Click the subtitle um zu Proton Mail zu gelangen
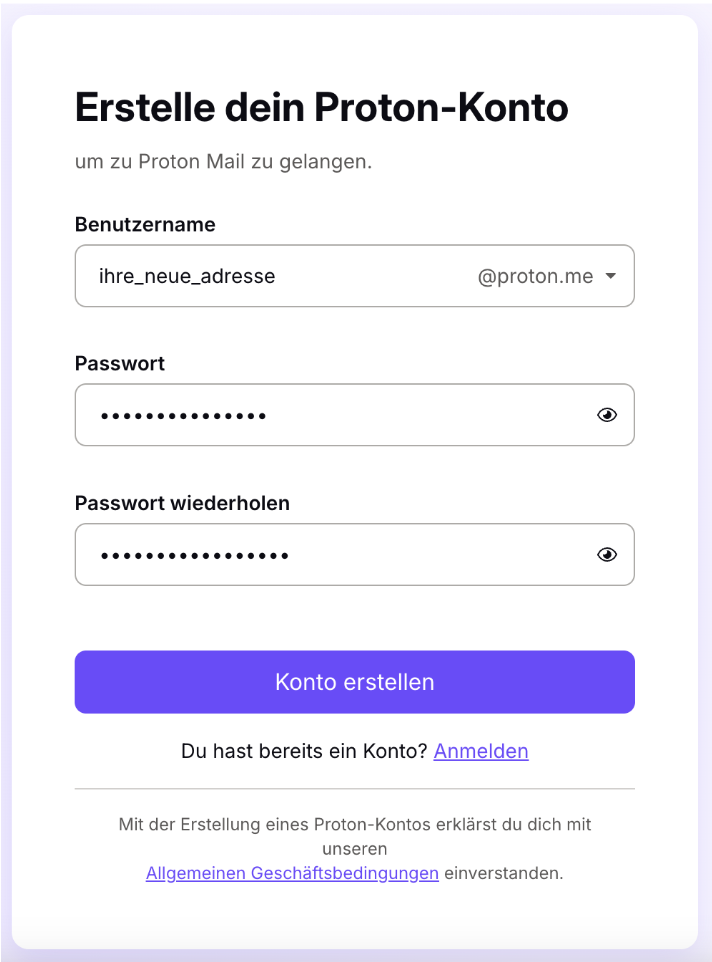712x962 pixels. click(x=223, y=162)
